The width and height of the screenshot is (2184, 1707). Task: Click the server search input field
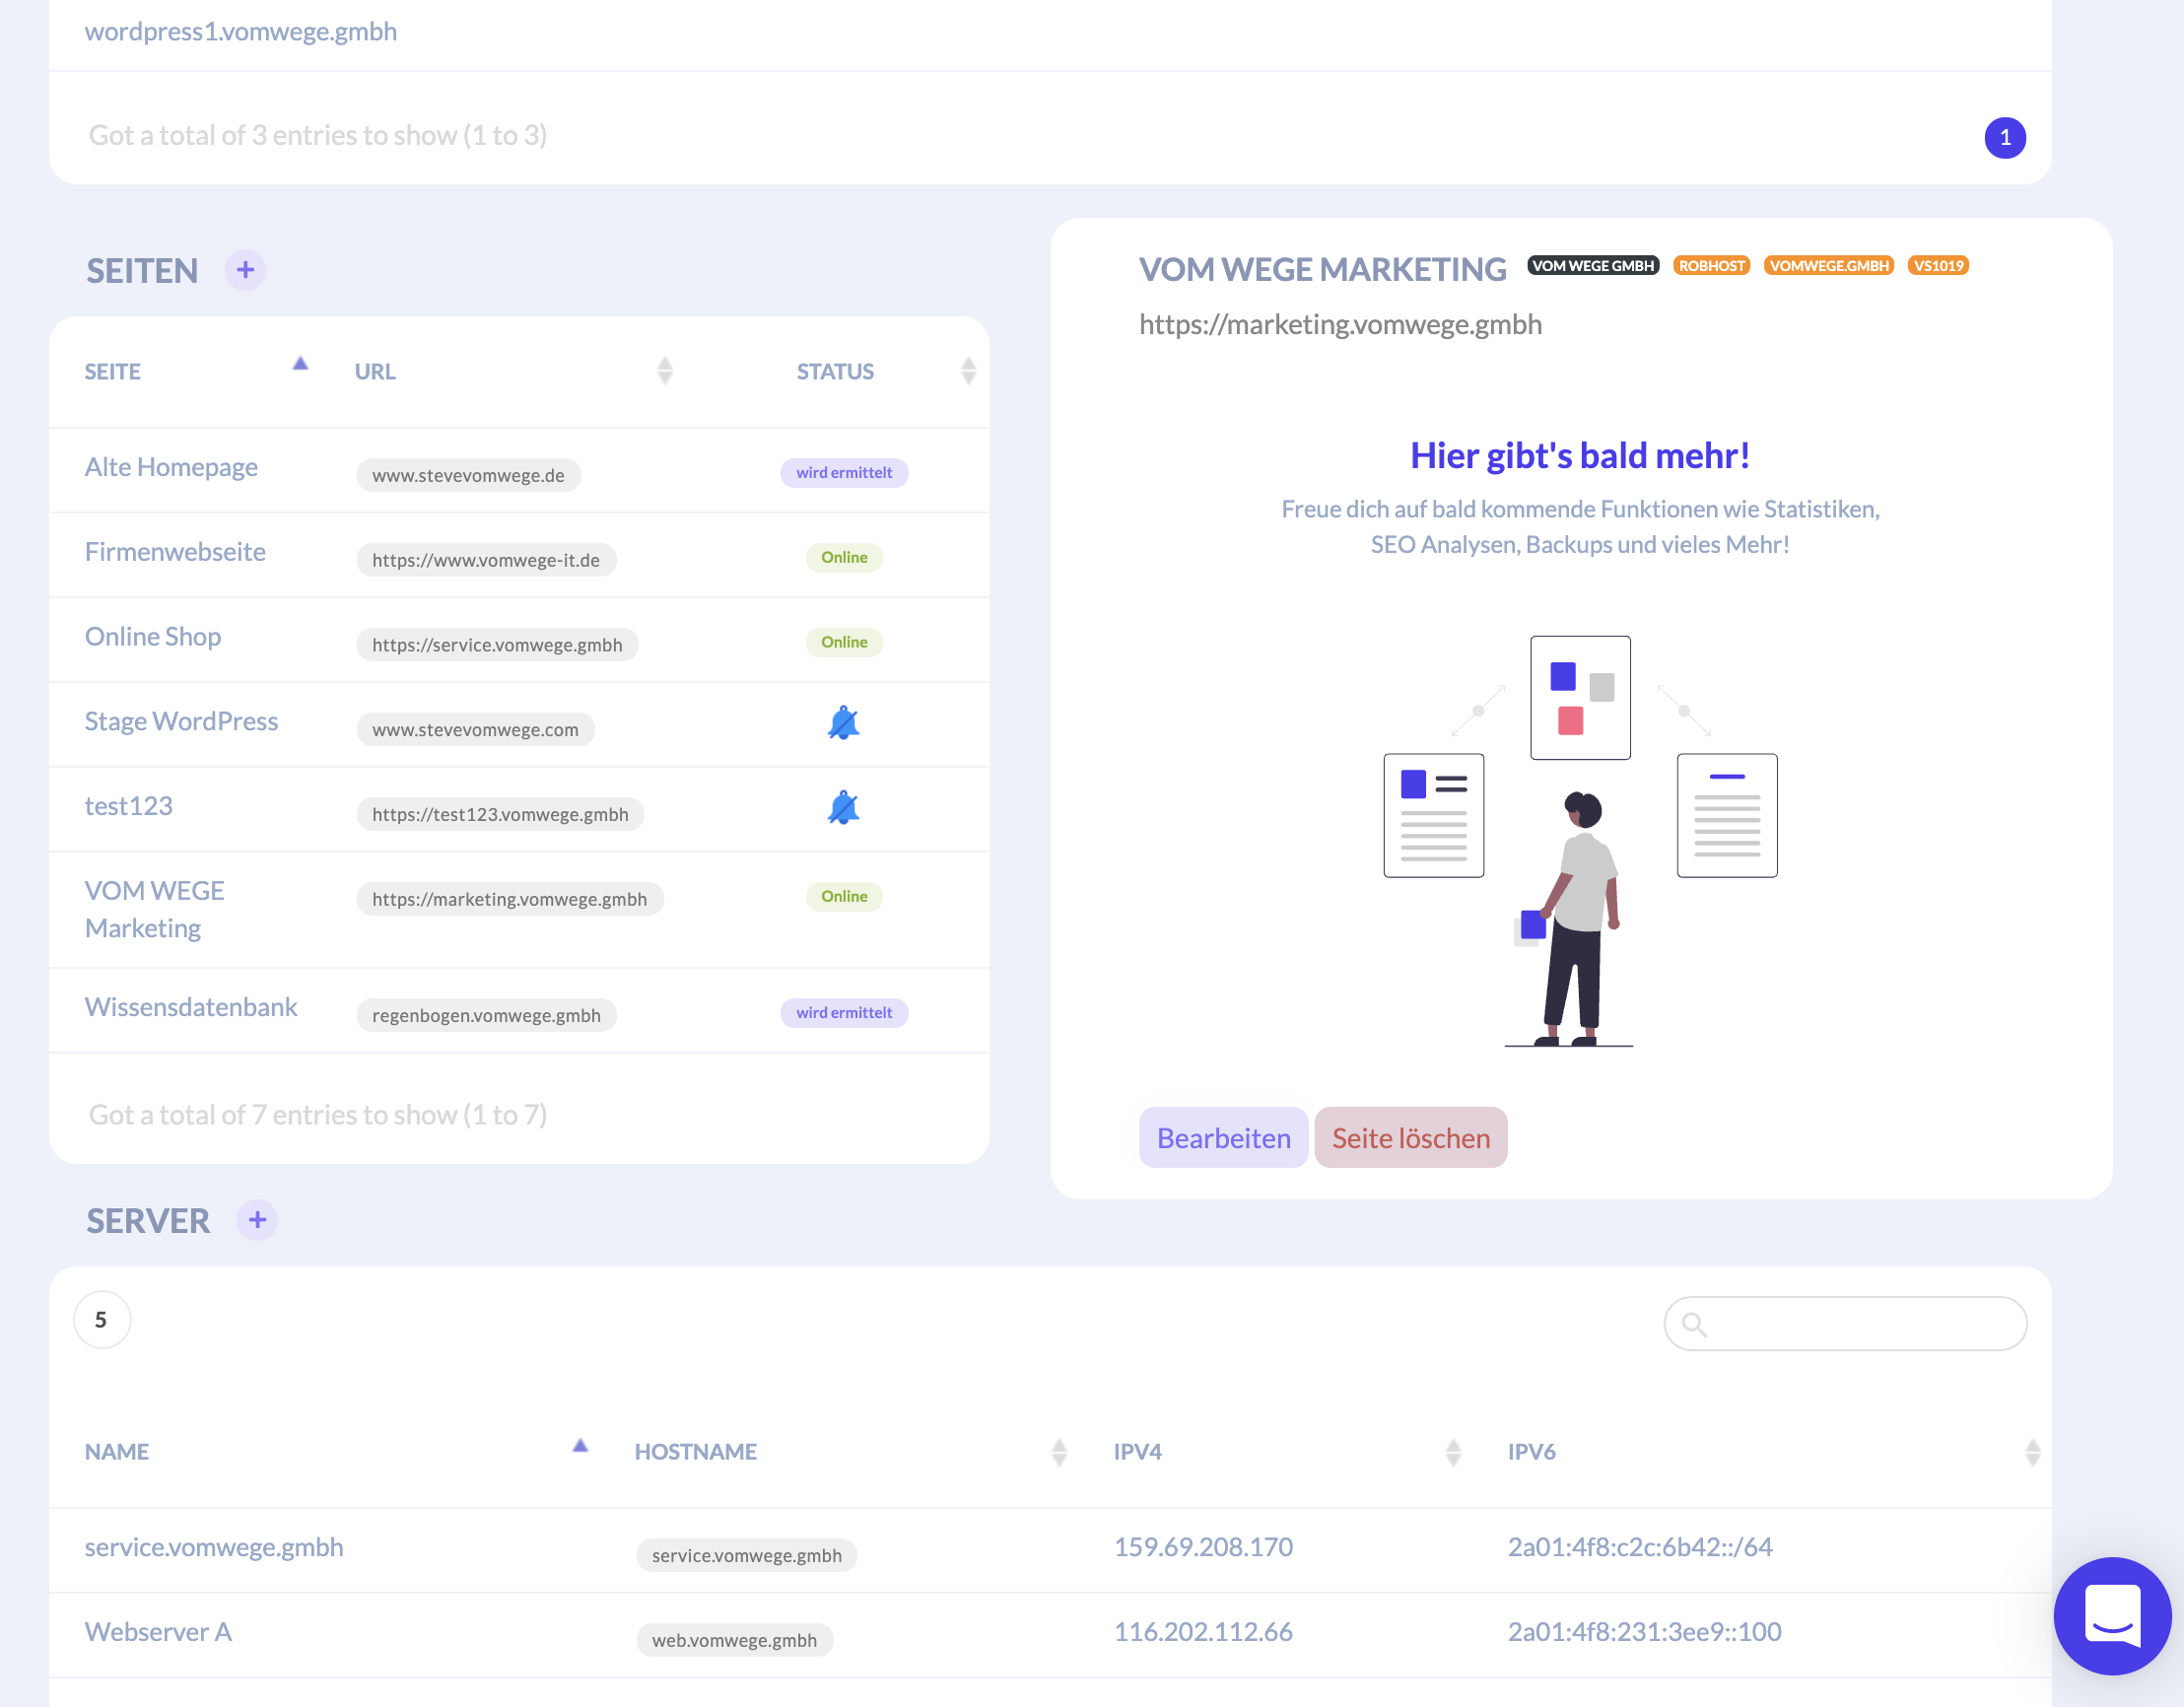pyautogui.click(x=1860, y=1324)
